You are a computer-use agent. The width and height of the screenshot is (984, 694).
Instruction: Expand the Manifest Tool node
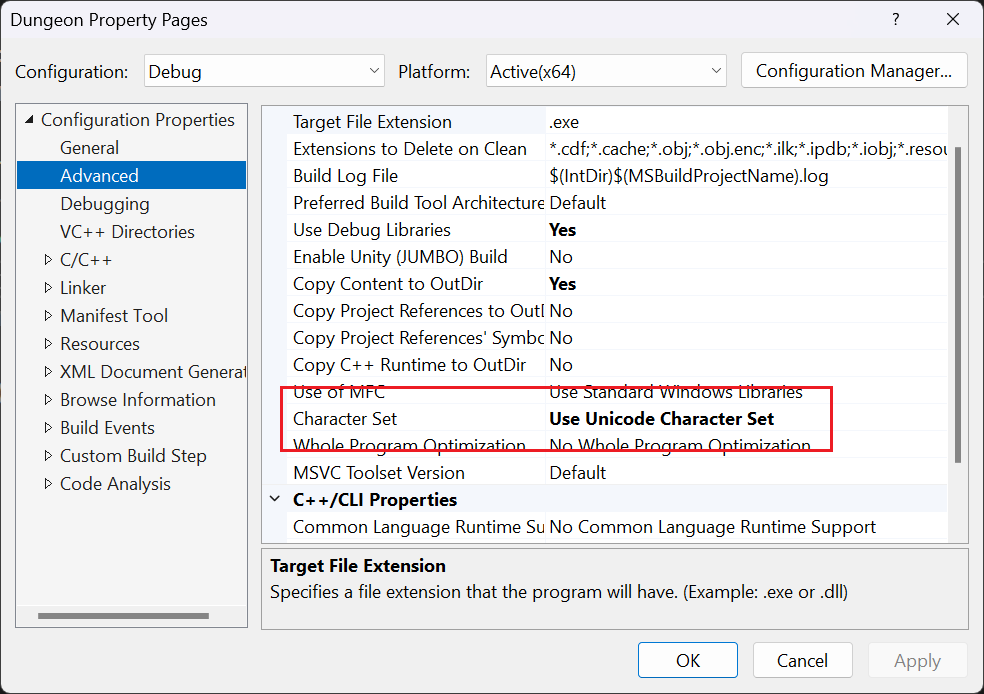(x=48, y=316)
